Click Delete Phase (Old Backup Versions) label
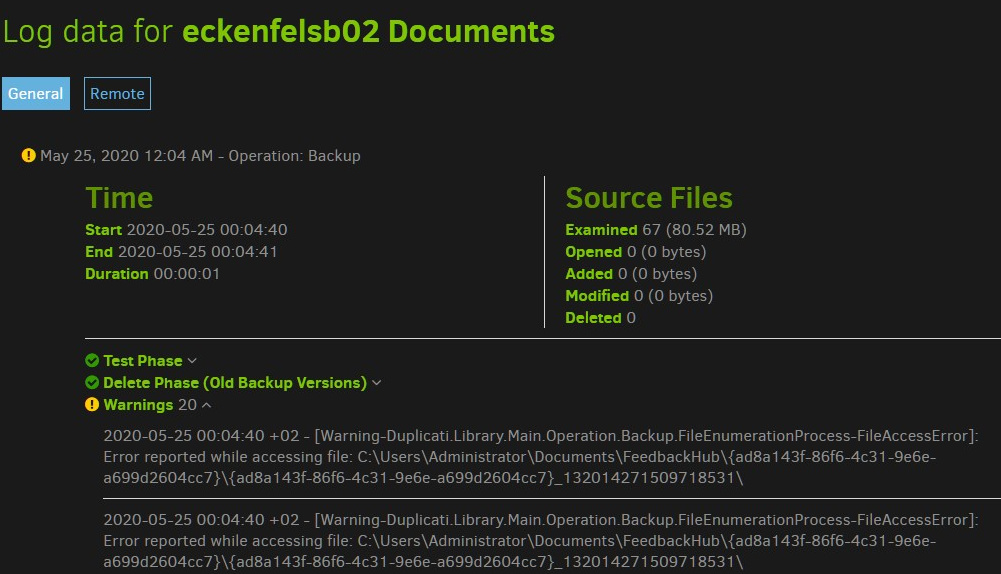The height and width of the screenshot is (574, 1001). 234,383
